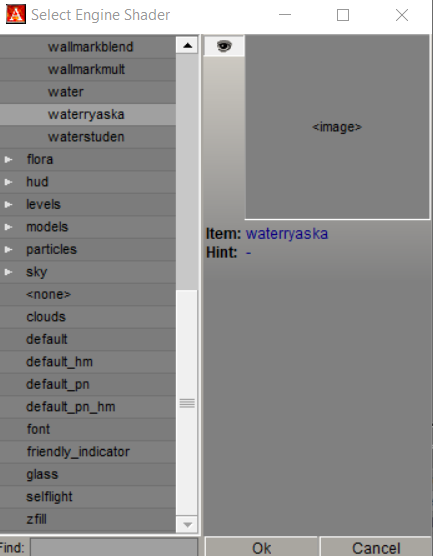Screen dimensions: 433x556
Task: Click the <image> preview area
Action: [337, 127]
